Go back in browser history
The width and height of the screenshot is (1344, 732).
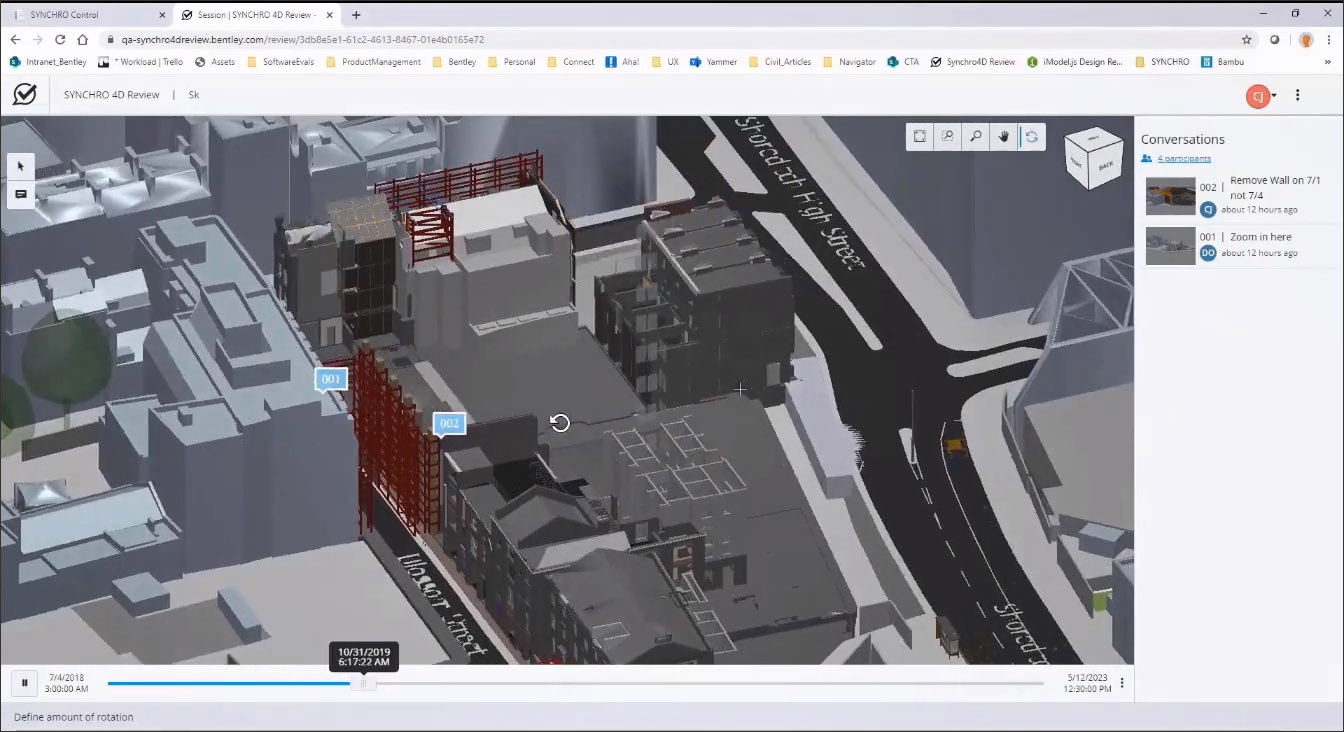15,40
